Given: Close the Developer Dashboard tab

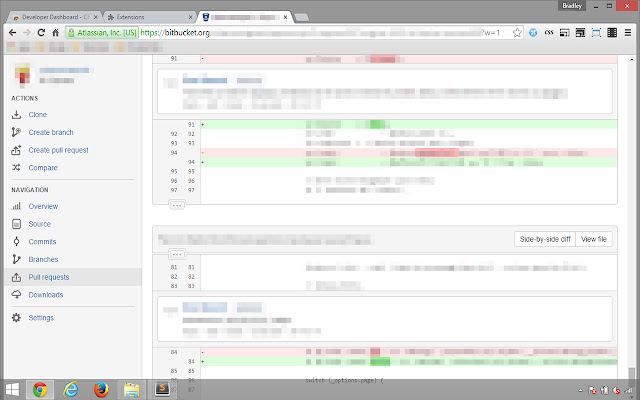Looking at the screenshot, I should (96, 17).
